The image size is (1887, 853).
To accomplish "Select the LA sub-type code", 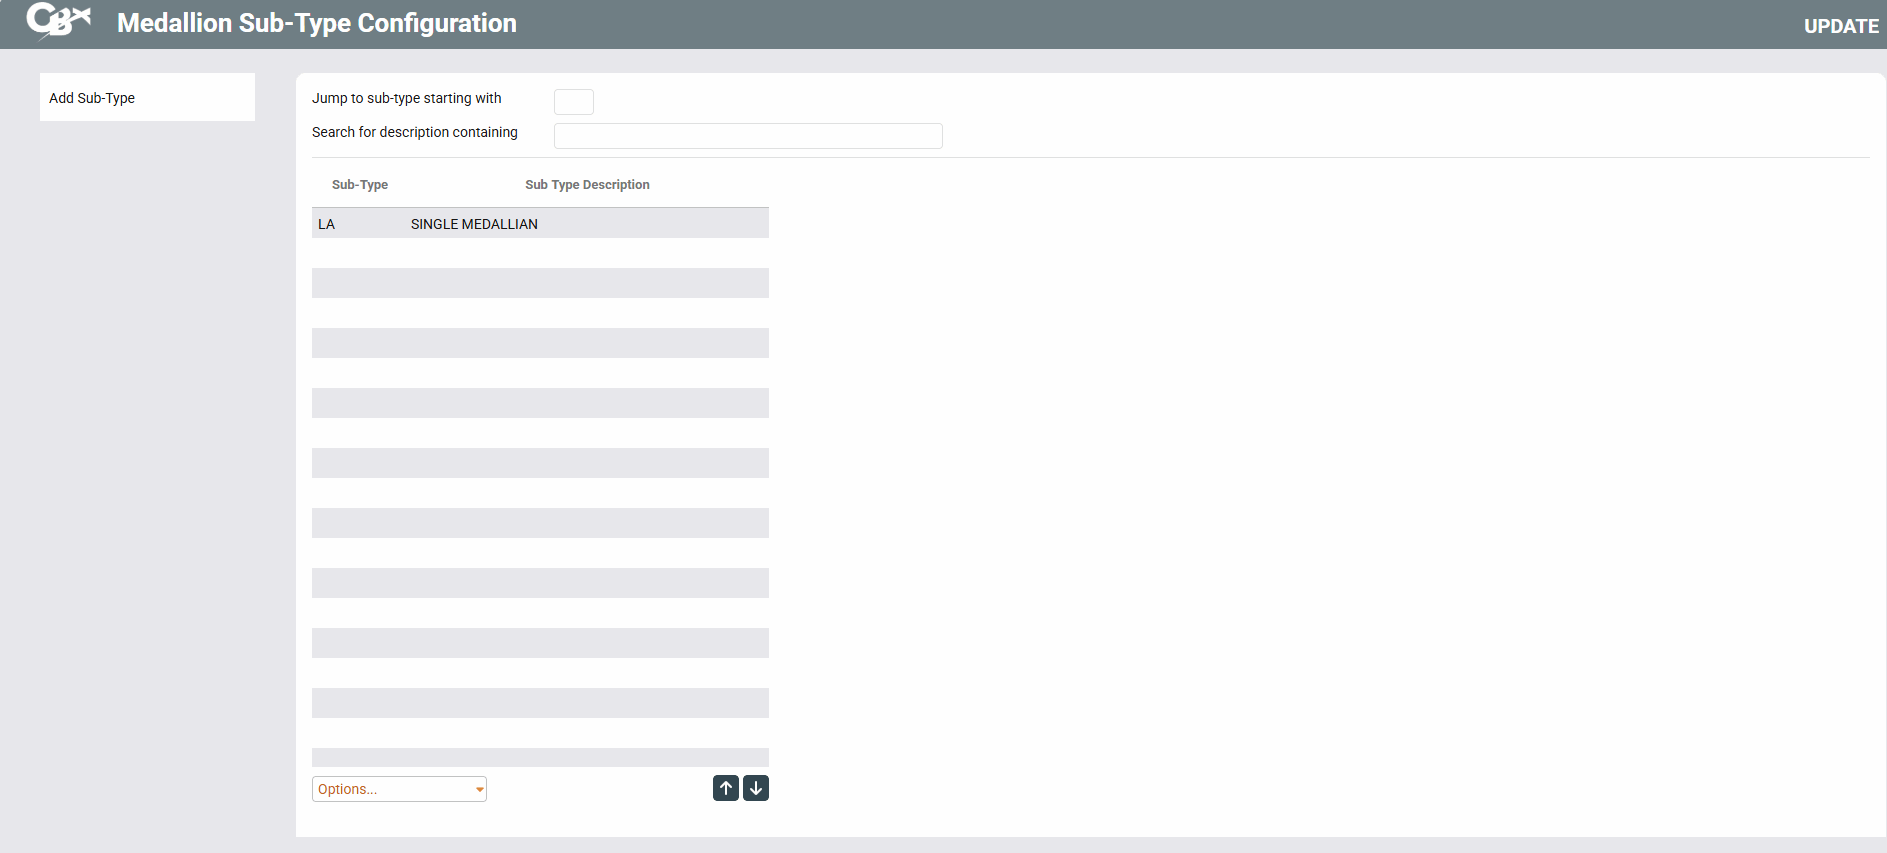I will (327, 224).
